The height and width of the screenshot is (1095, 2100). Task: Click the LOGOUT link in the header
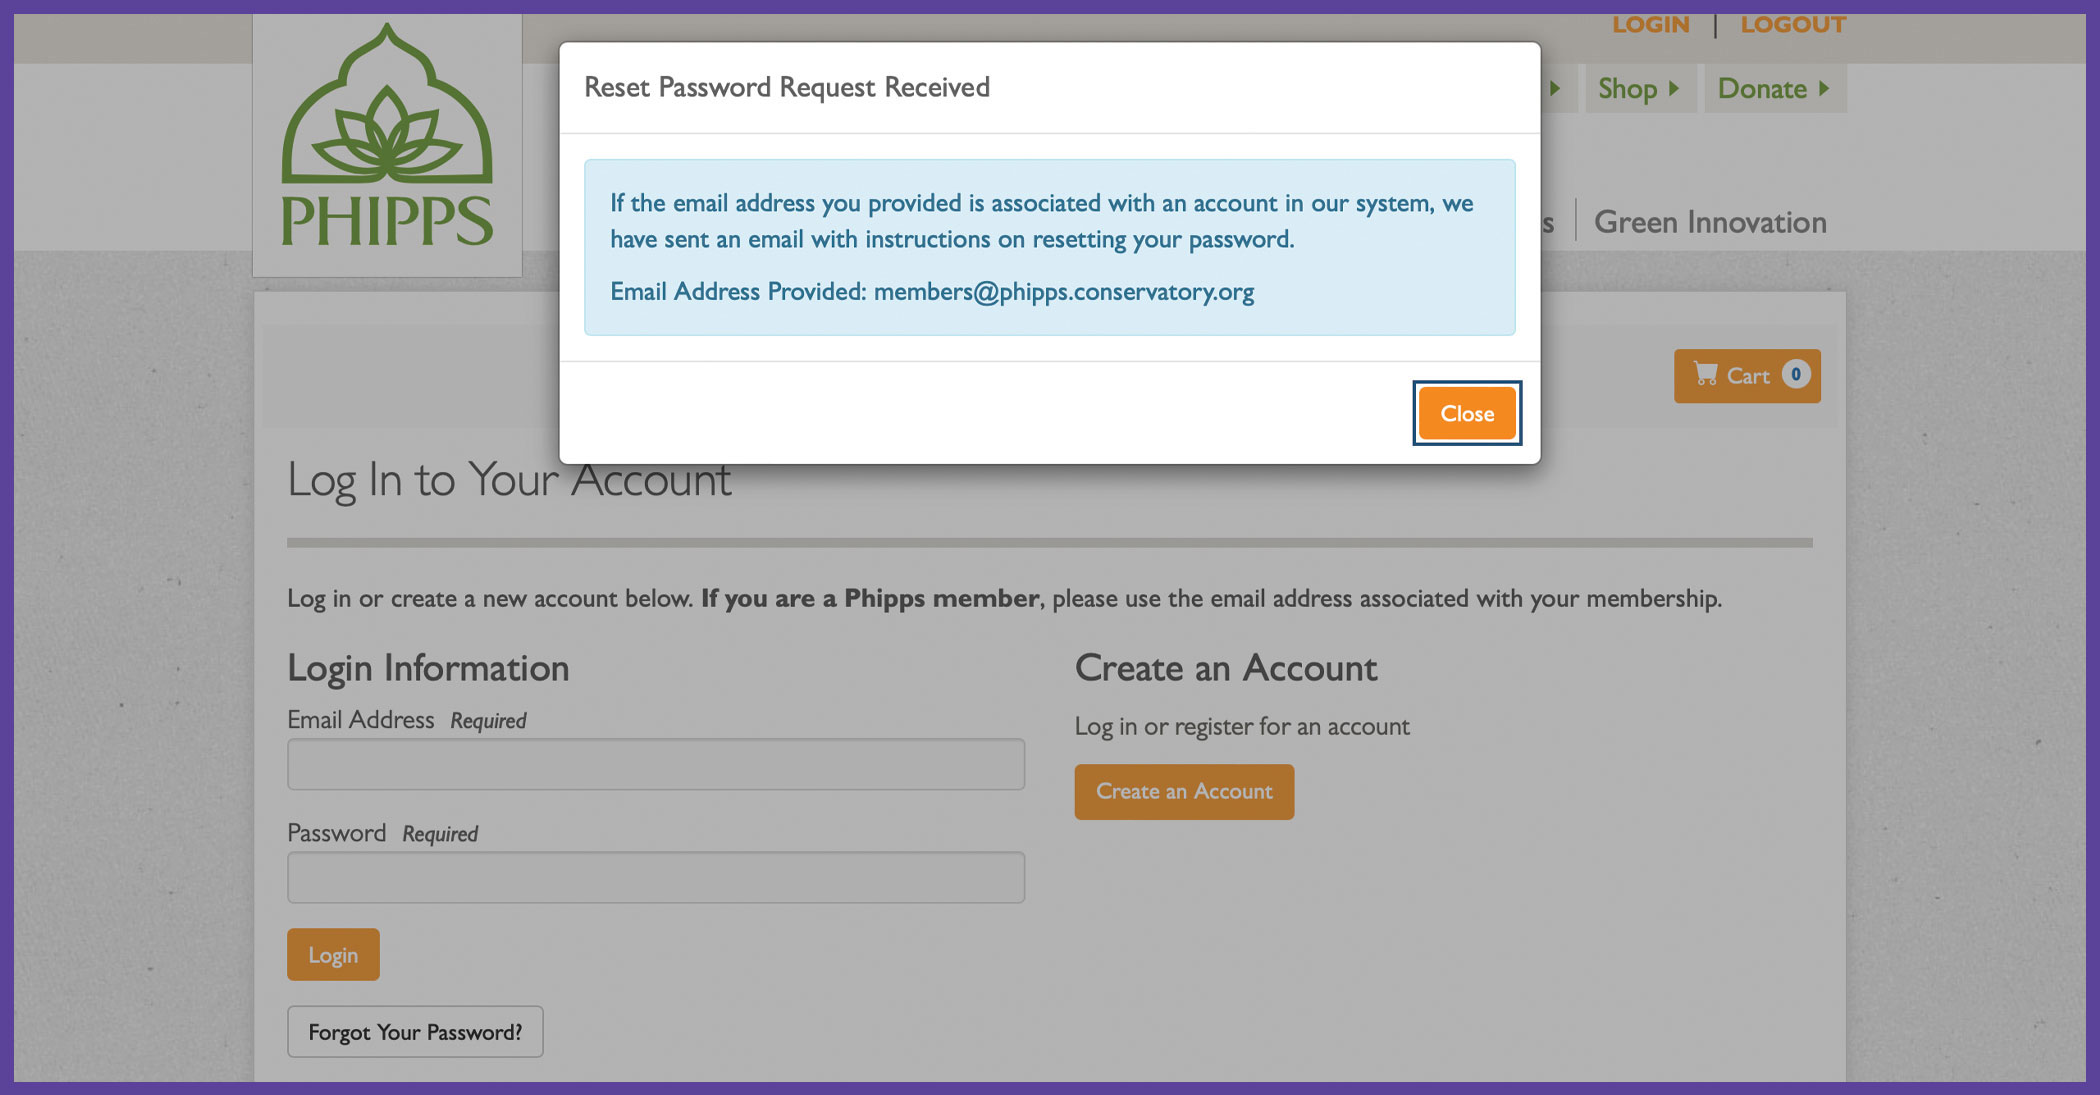[1793, 24]
